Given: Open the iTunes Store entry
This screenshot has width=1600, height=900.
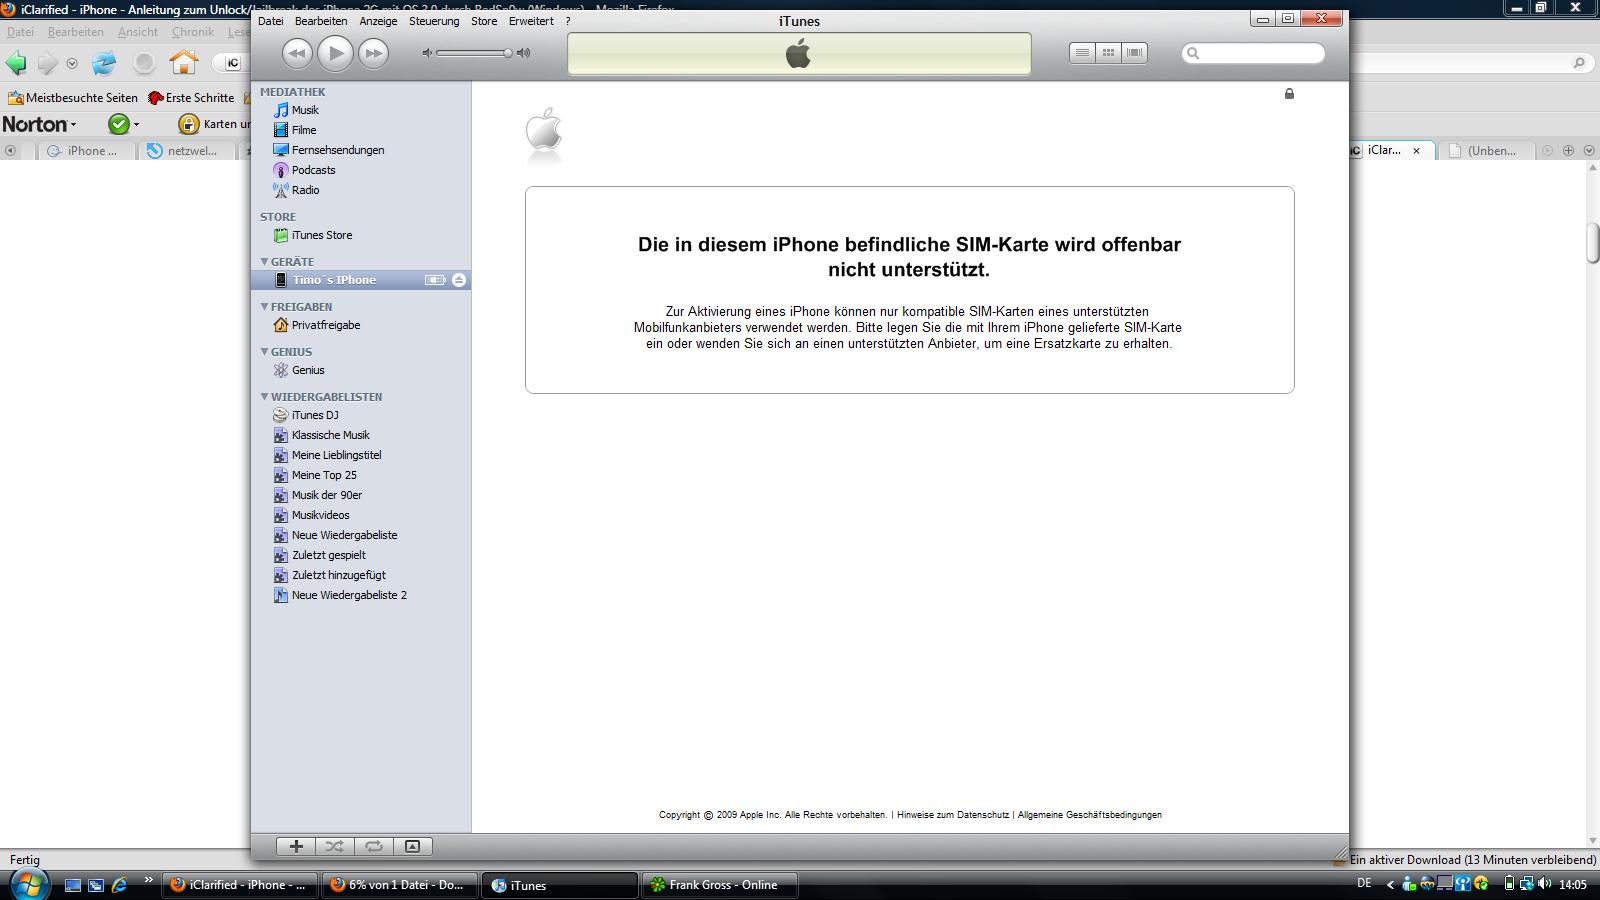Looking at the screenshot, I should 321,235.
